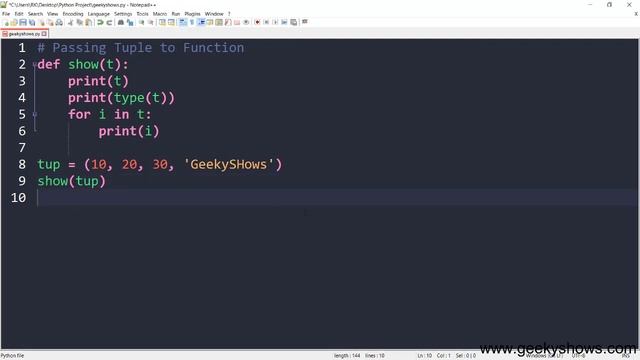Collapse the def show fold marker
The height and width of the screenshot is (360, 640).
[35, 64]
